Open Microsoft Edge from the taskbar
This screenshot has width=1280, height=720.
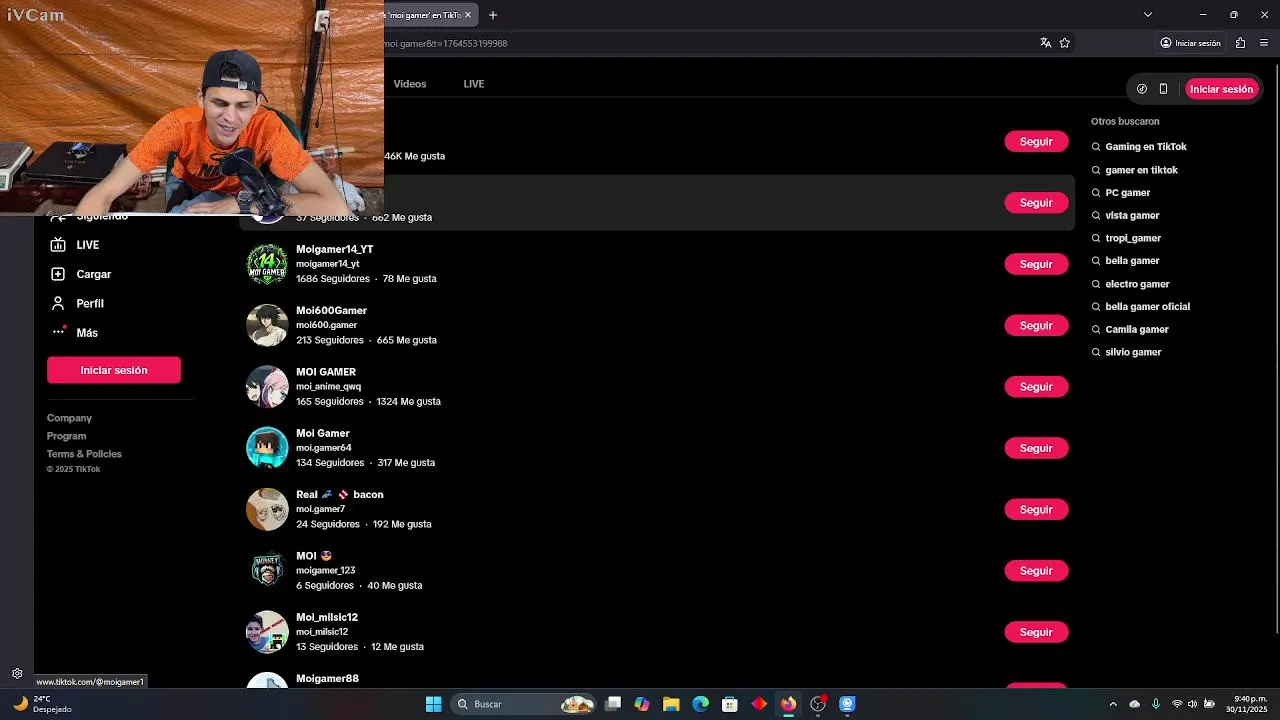click(700, 704)
